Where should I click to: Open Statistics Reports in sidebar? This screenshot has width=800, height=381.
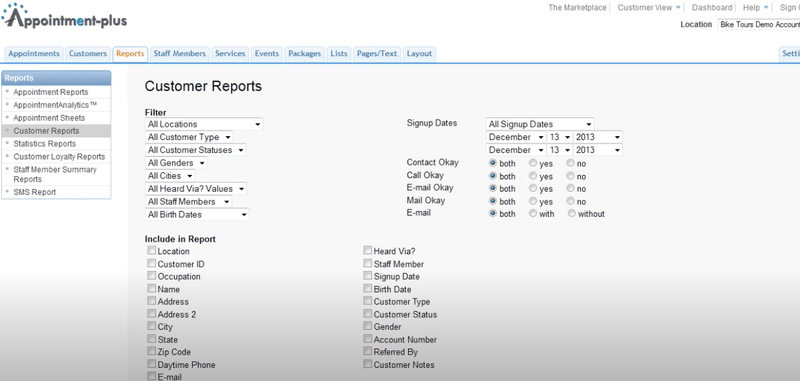click(44, 144)
